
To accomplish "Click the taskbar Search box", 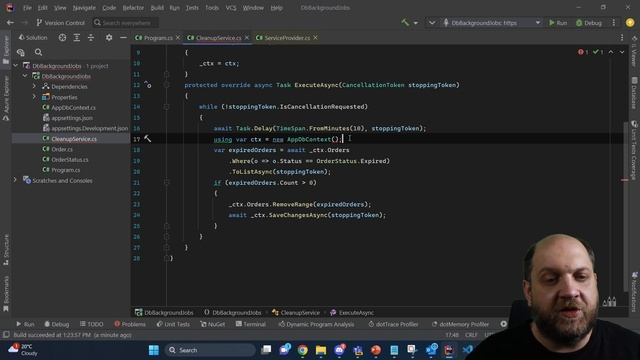I will (x=210, y=350).
